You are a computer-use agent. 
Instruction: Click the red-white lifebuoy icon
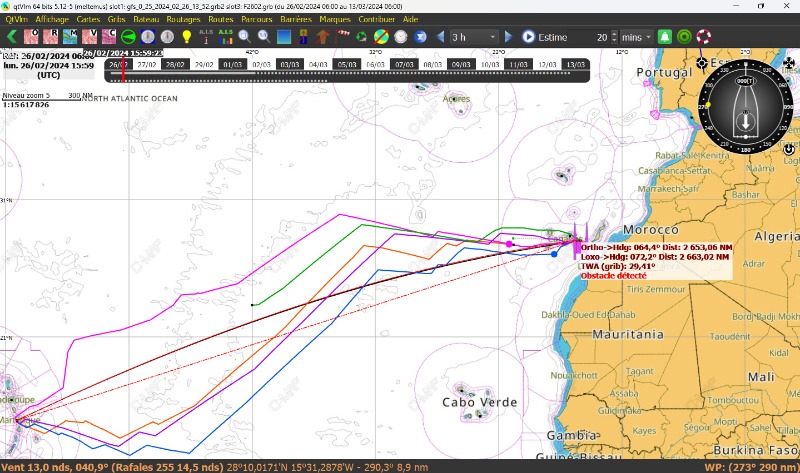(x=704, y=37)
